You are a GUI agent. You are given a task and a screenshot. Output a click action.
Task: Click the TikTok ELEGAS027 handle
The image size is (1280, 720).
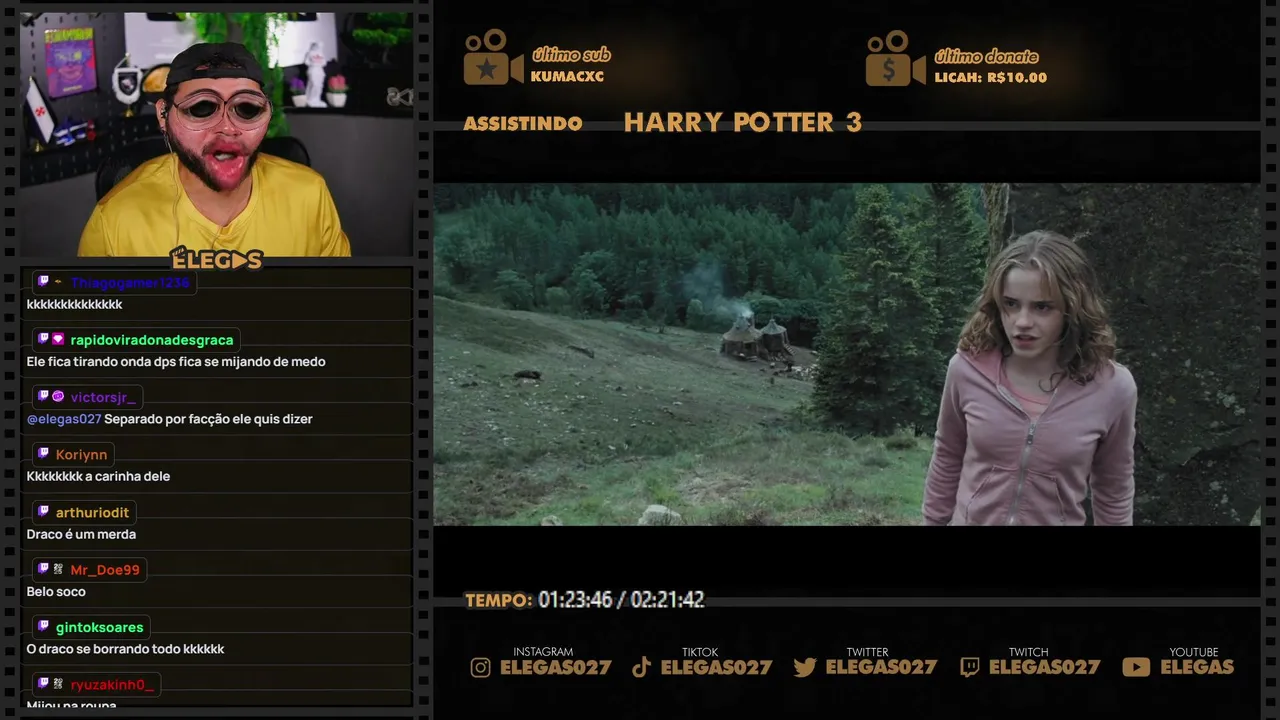716,667
